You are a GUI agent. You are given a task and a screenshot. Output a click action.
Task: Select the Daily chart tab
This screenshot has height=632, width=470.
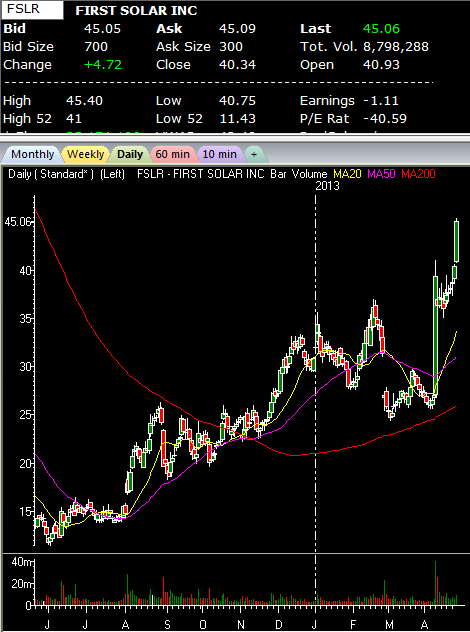pyautogui.click(x=130, y=154)
